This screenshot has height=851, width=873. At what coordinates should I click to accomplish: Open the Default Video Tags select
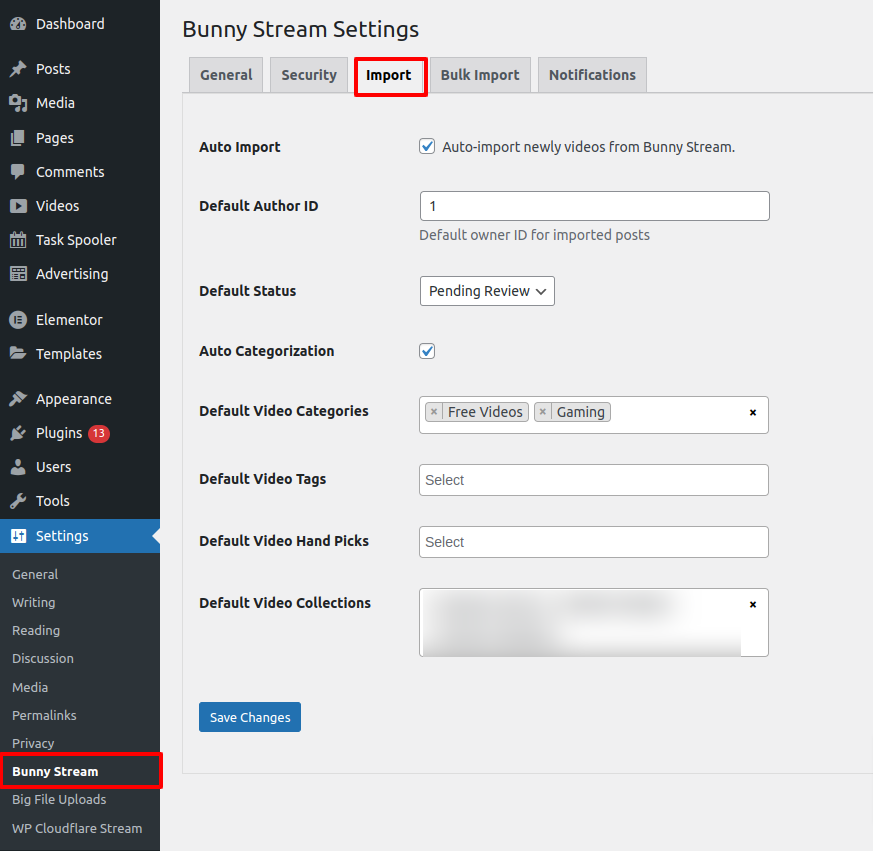point(593,480)
